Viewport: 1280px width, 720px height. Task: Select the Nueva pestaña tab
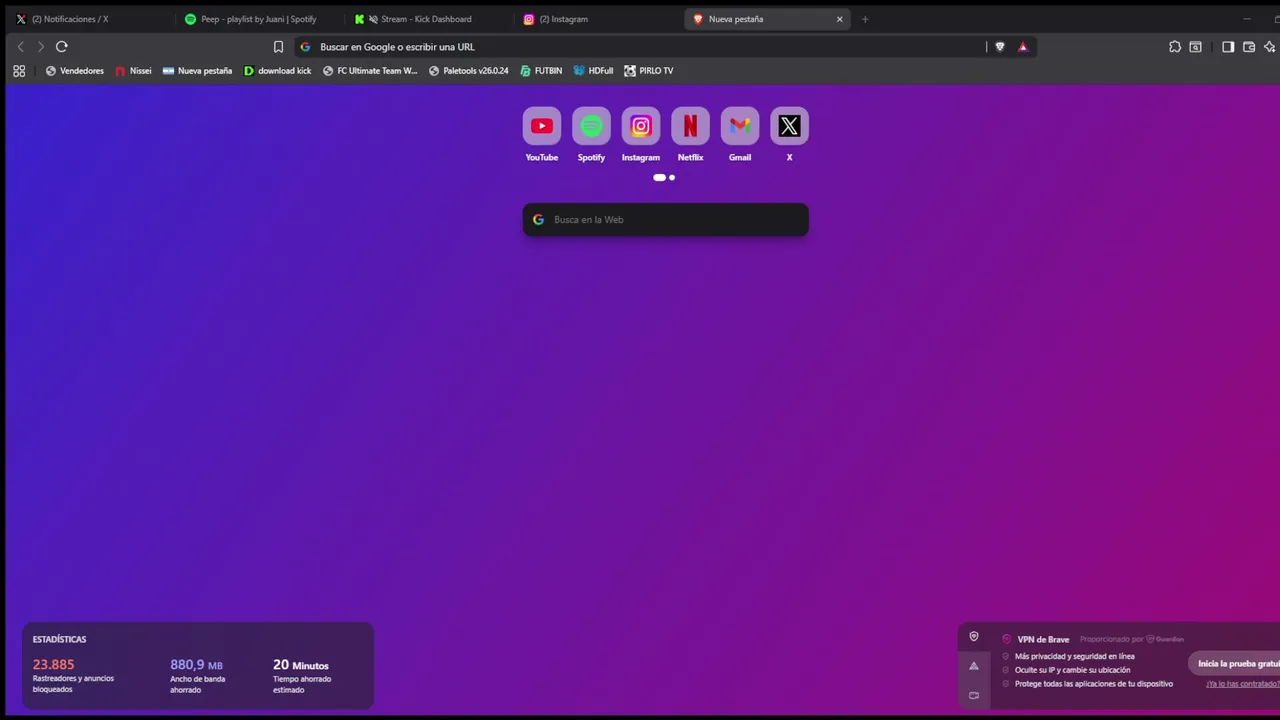[766, 19]
